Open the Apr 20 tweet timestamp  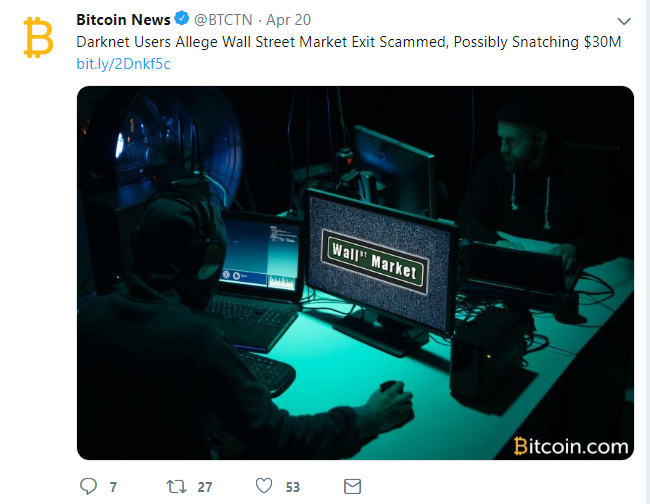coord(289,19)
